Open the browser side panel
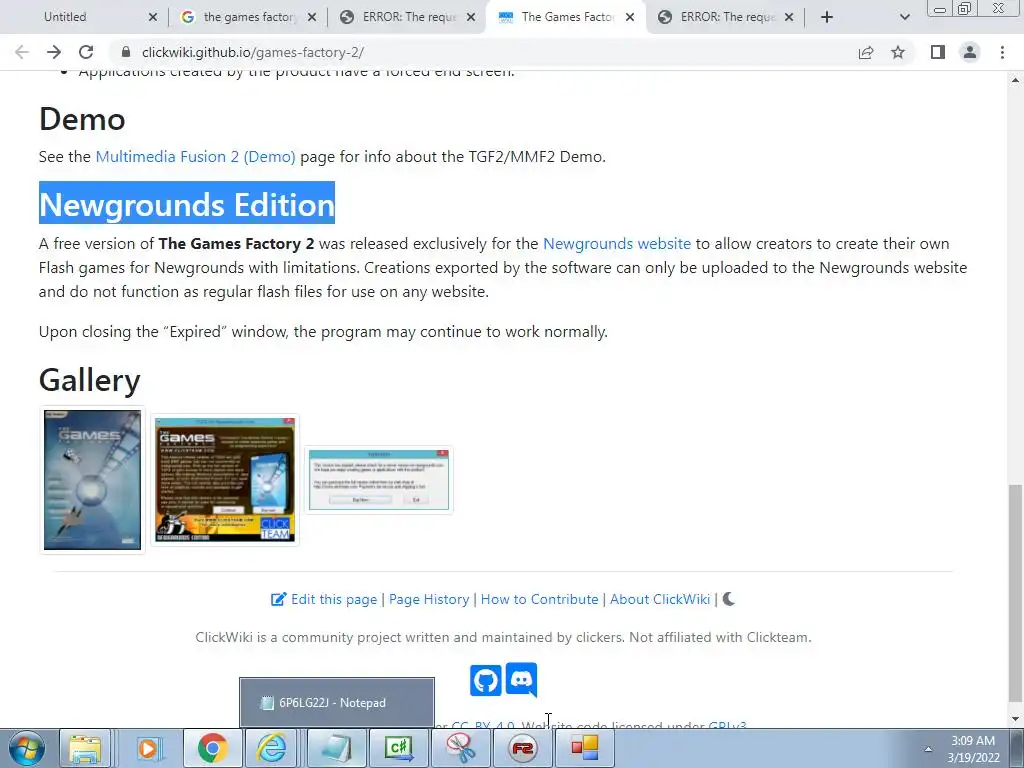Image resolution: width=1024 pixels, height=768 pixels. pos(938,52)
